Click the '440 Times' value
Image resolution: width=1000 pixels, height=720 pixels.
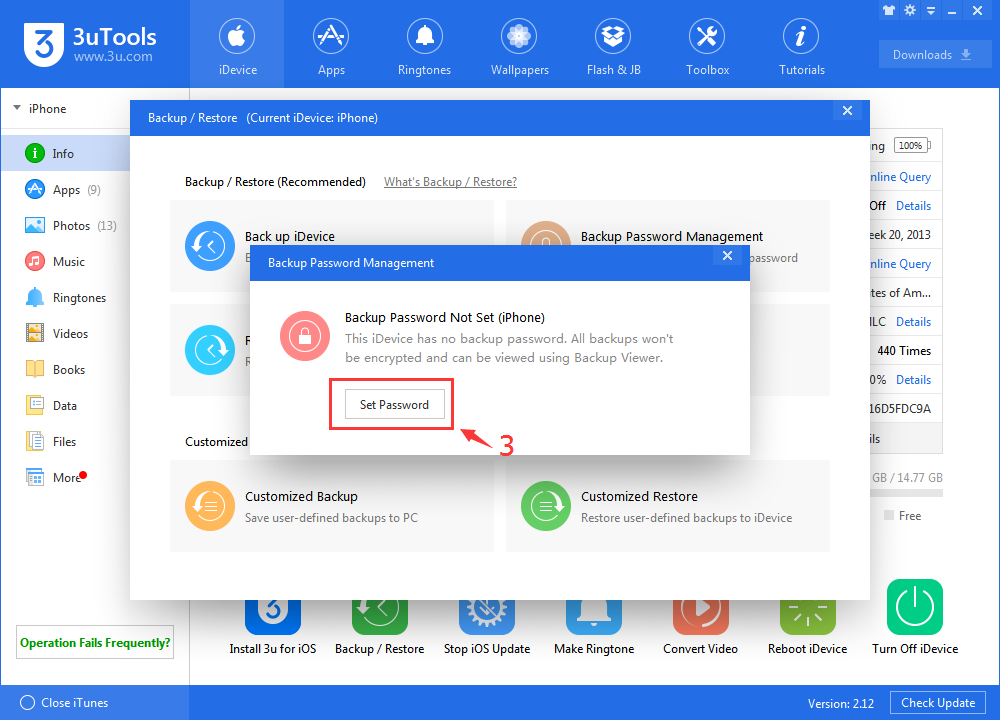[x=904, y=350]
